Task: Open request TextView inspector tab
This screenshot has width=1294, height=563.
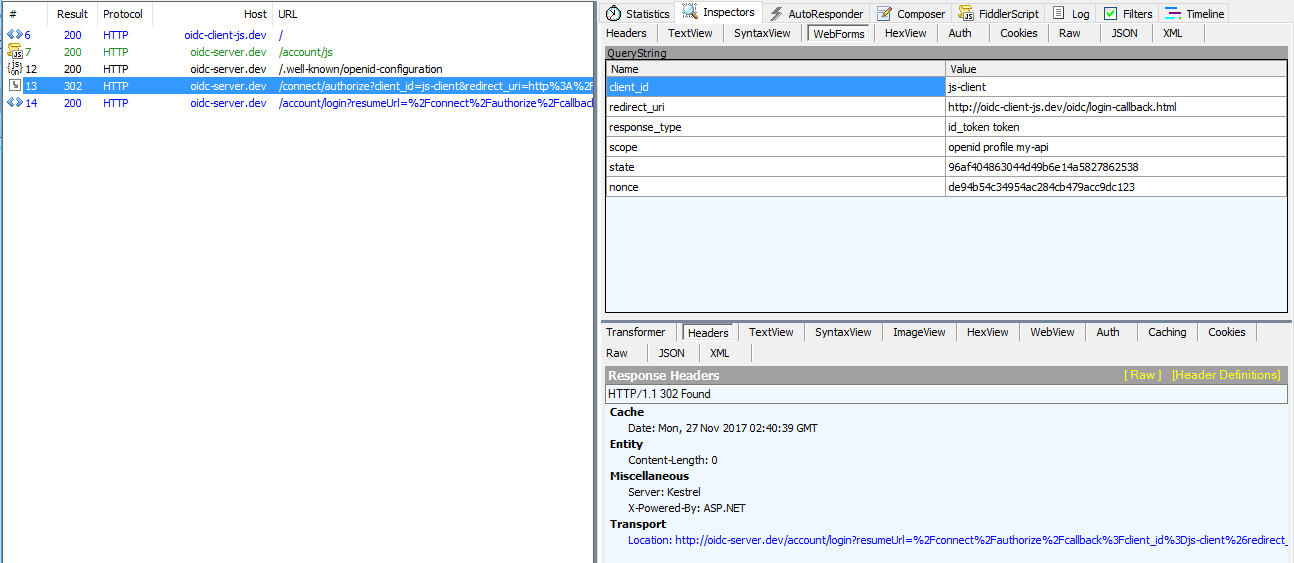Action: click(690, 33)
